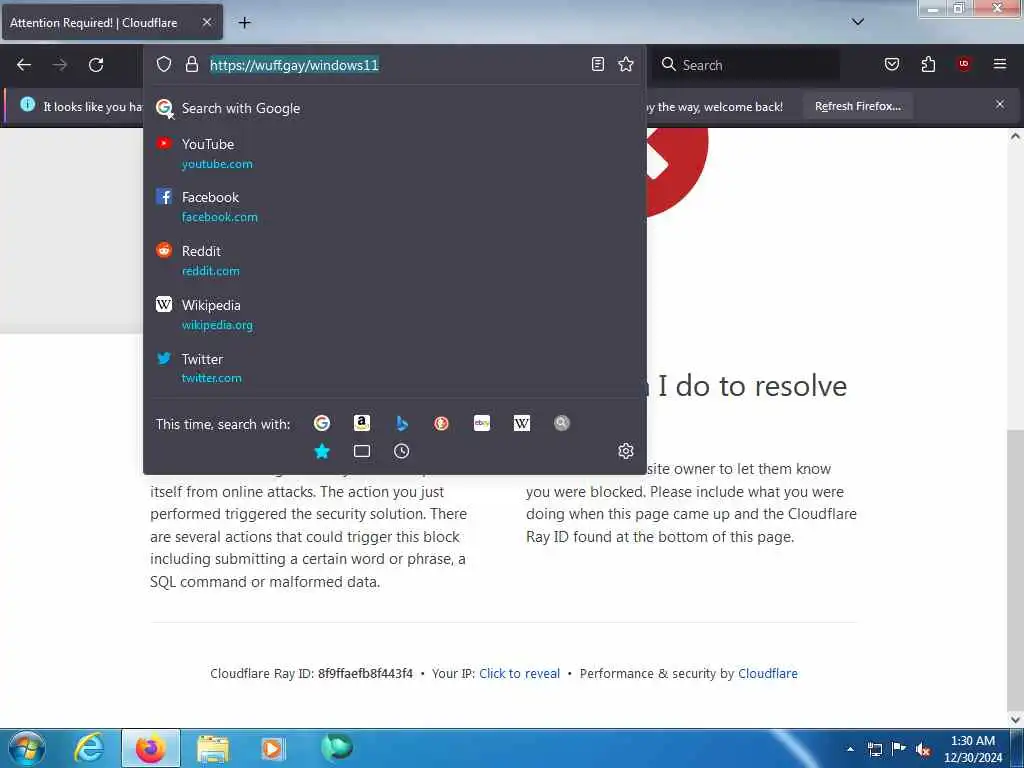Image resolution: width=1024 pixels, height=768 pixels.
Task: Open Action Center flag icon
Action: [x=899, y=749]
